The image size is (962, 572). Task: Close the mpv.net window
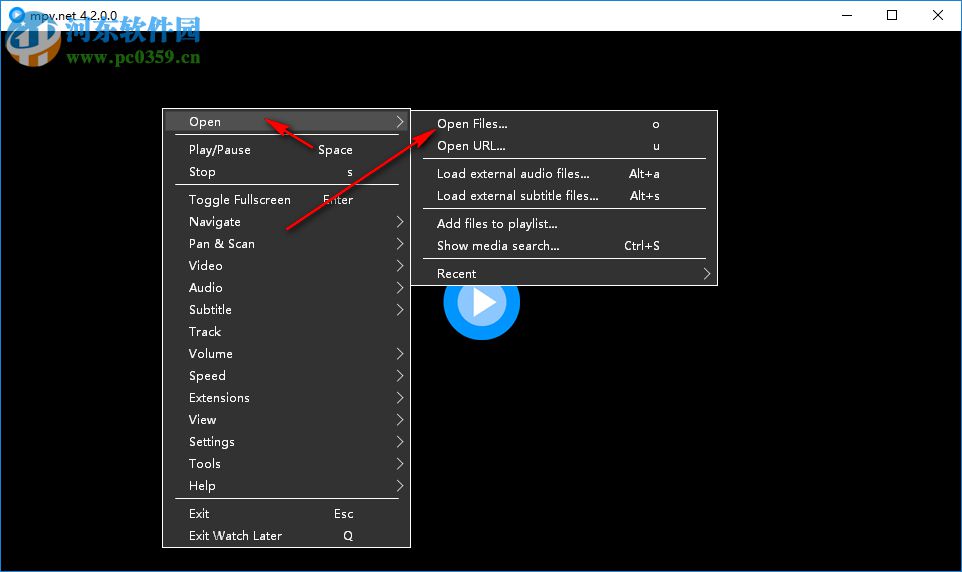point(937,15)
